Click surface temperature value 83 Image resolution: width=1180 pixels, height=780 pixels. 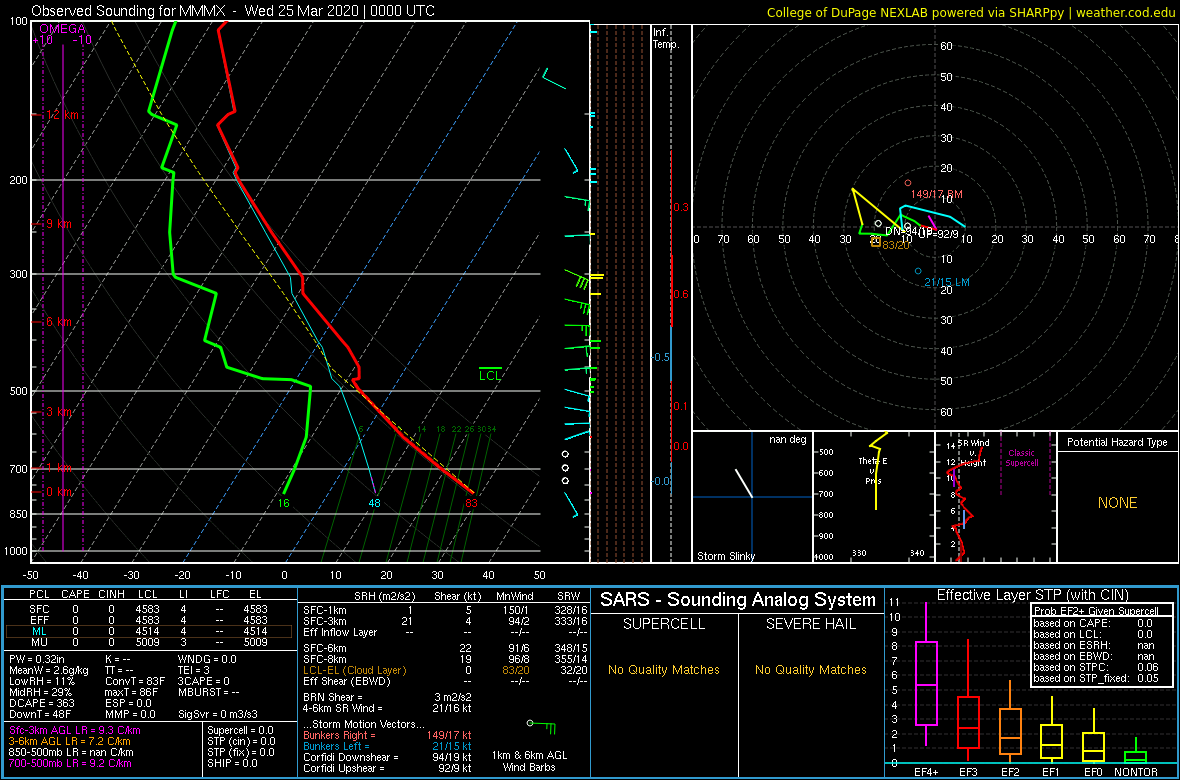(x=471, y=503)
